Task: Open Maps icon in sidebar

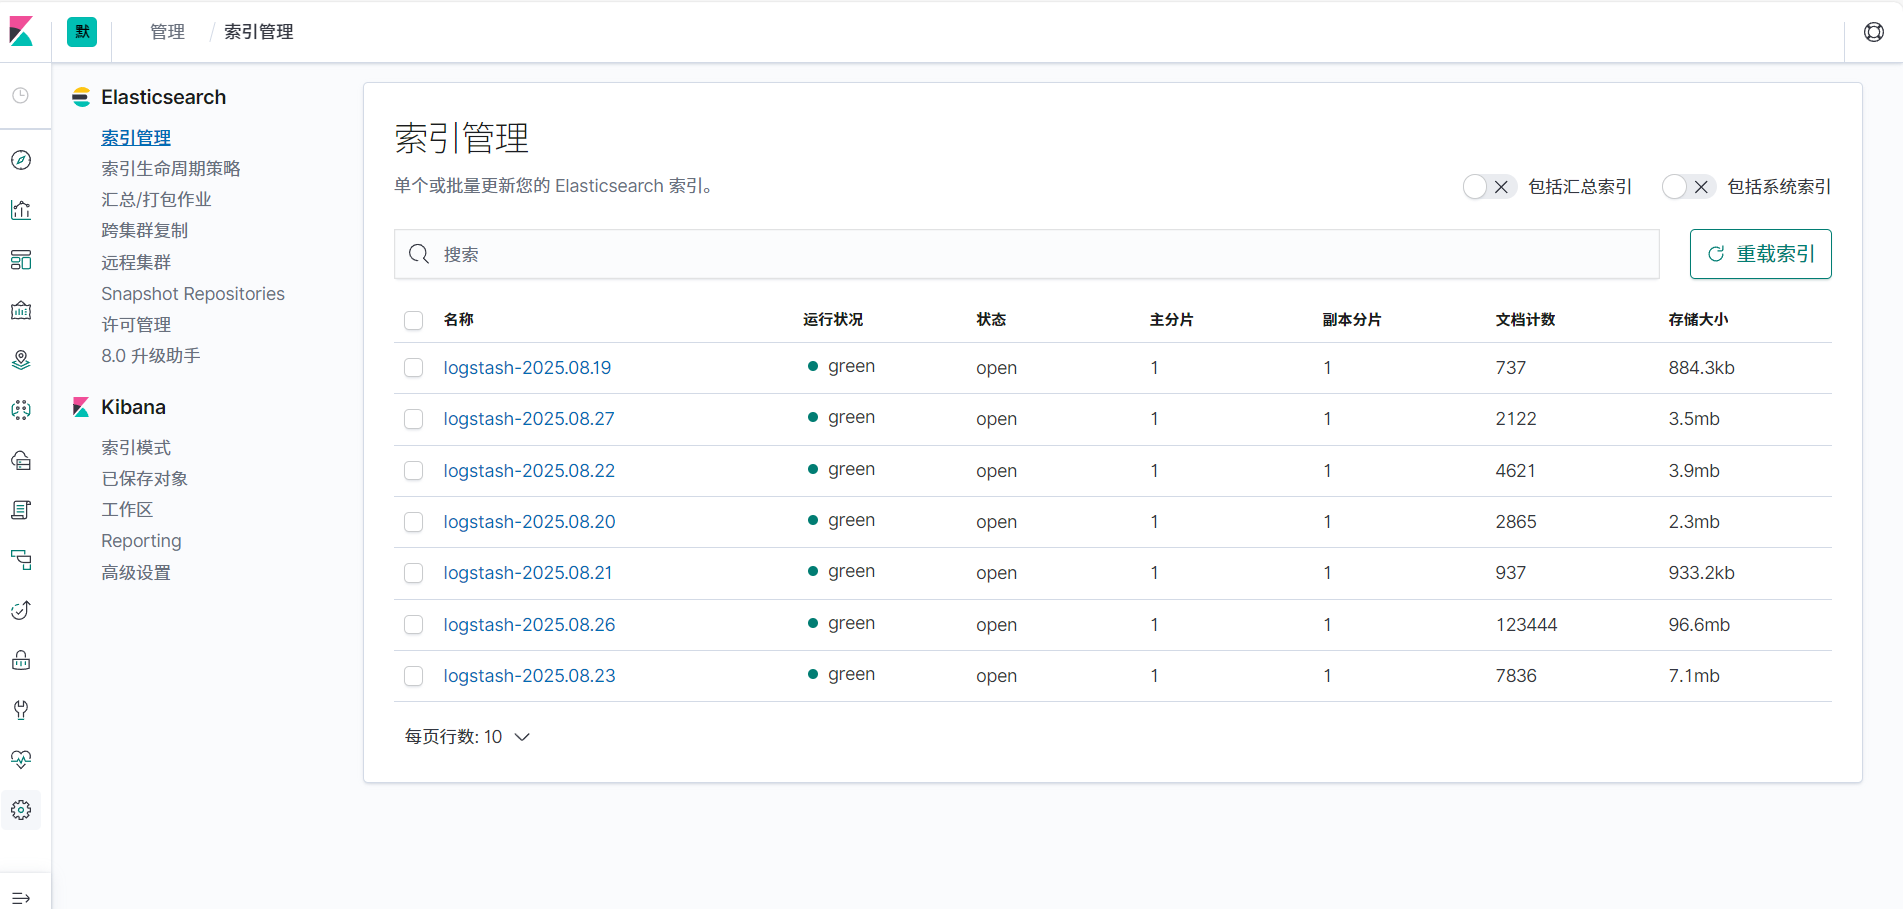Action: click(21, 360)
